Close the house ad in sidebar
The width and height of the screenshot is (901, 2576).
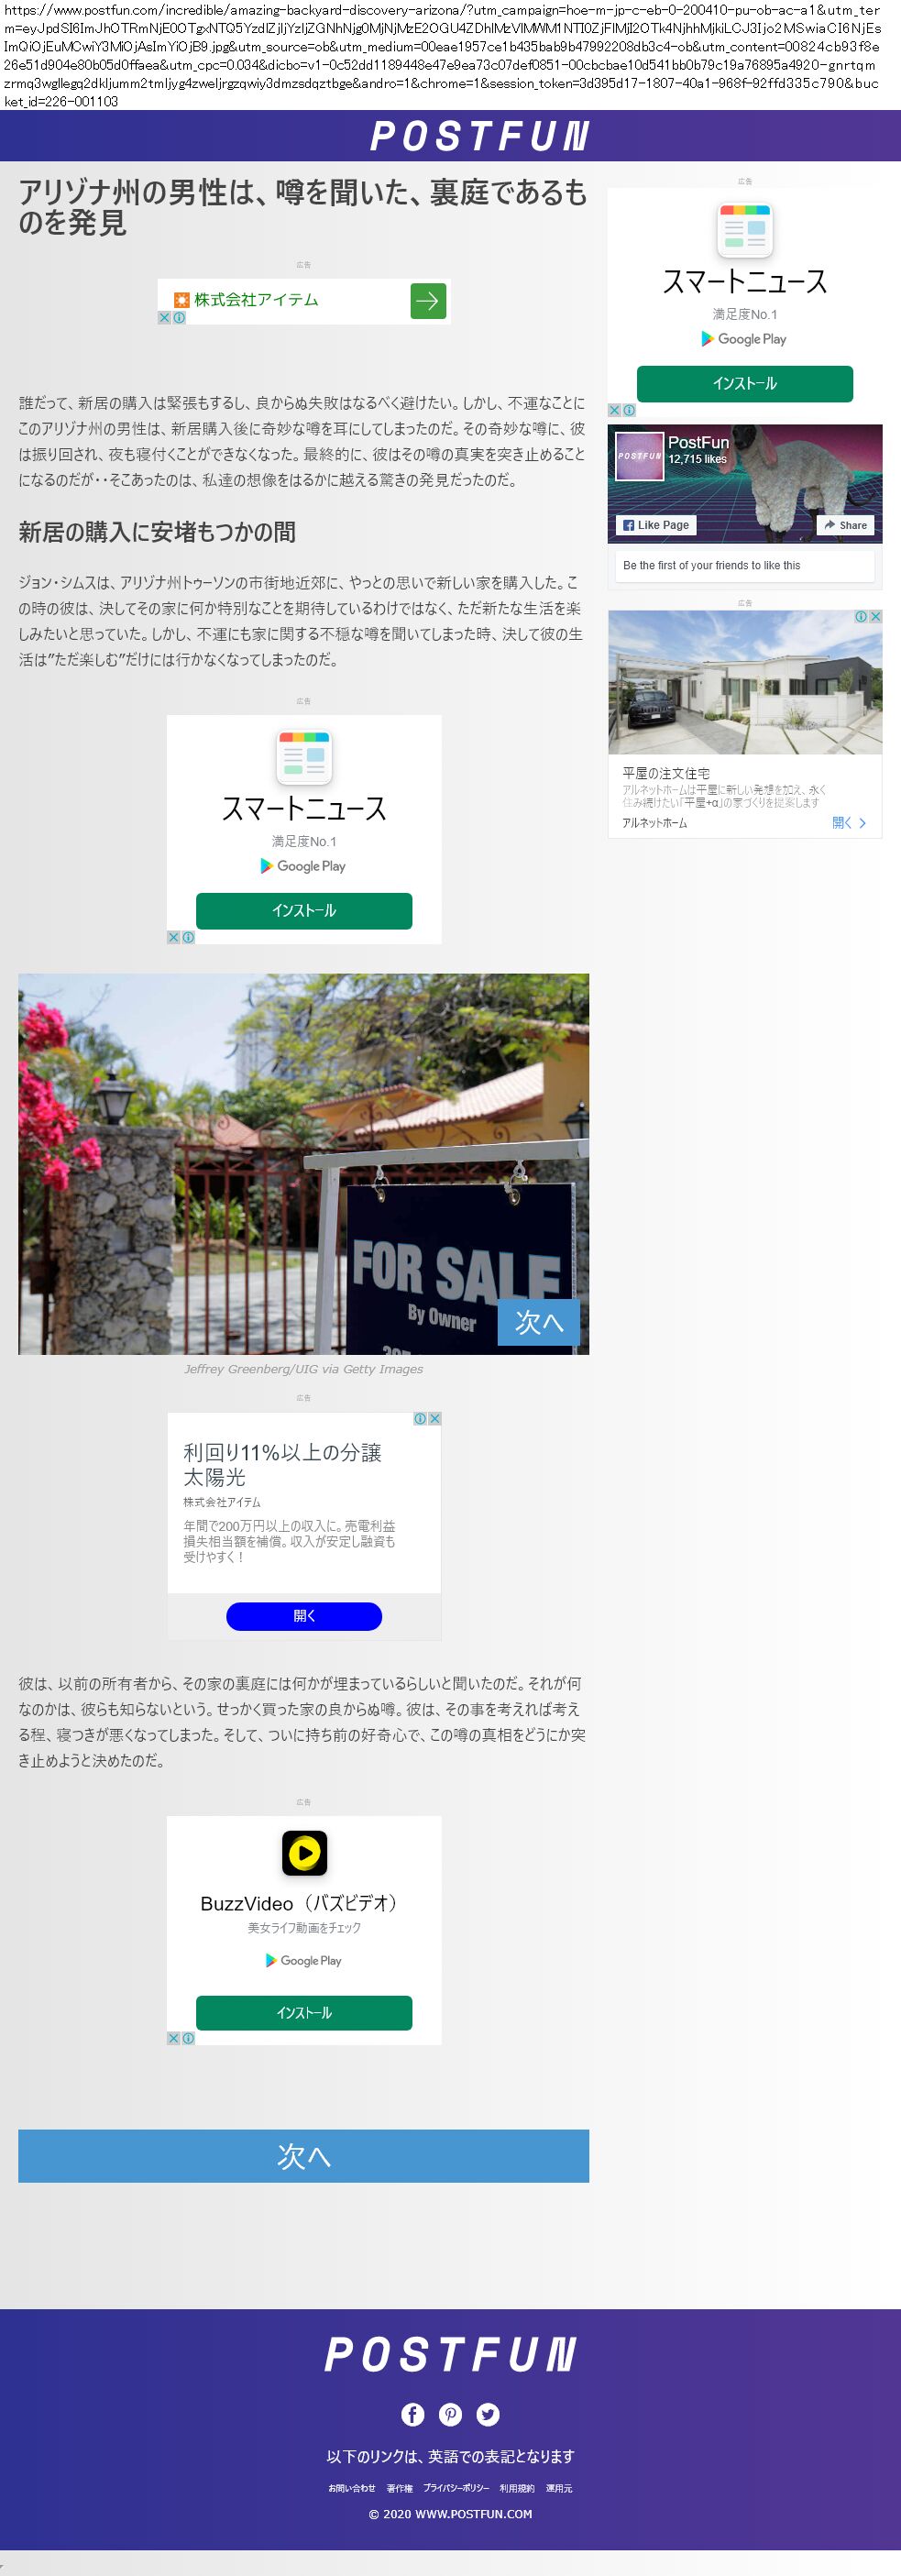(875, 617)
